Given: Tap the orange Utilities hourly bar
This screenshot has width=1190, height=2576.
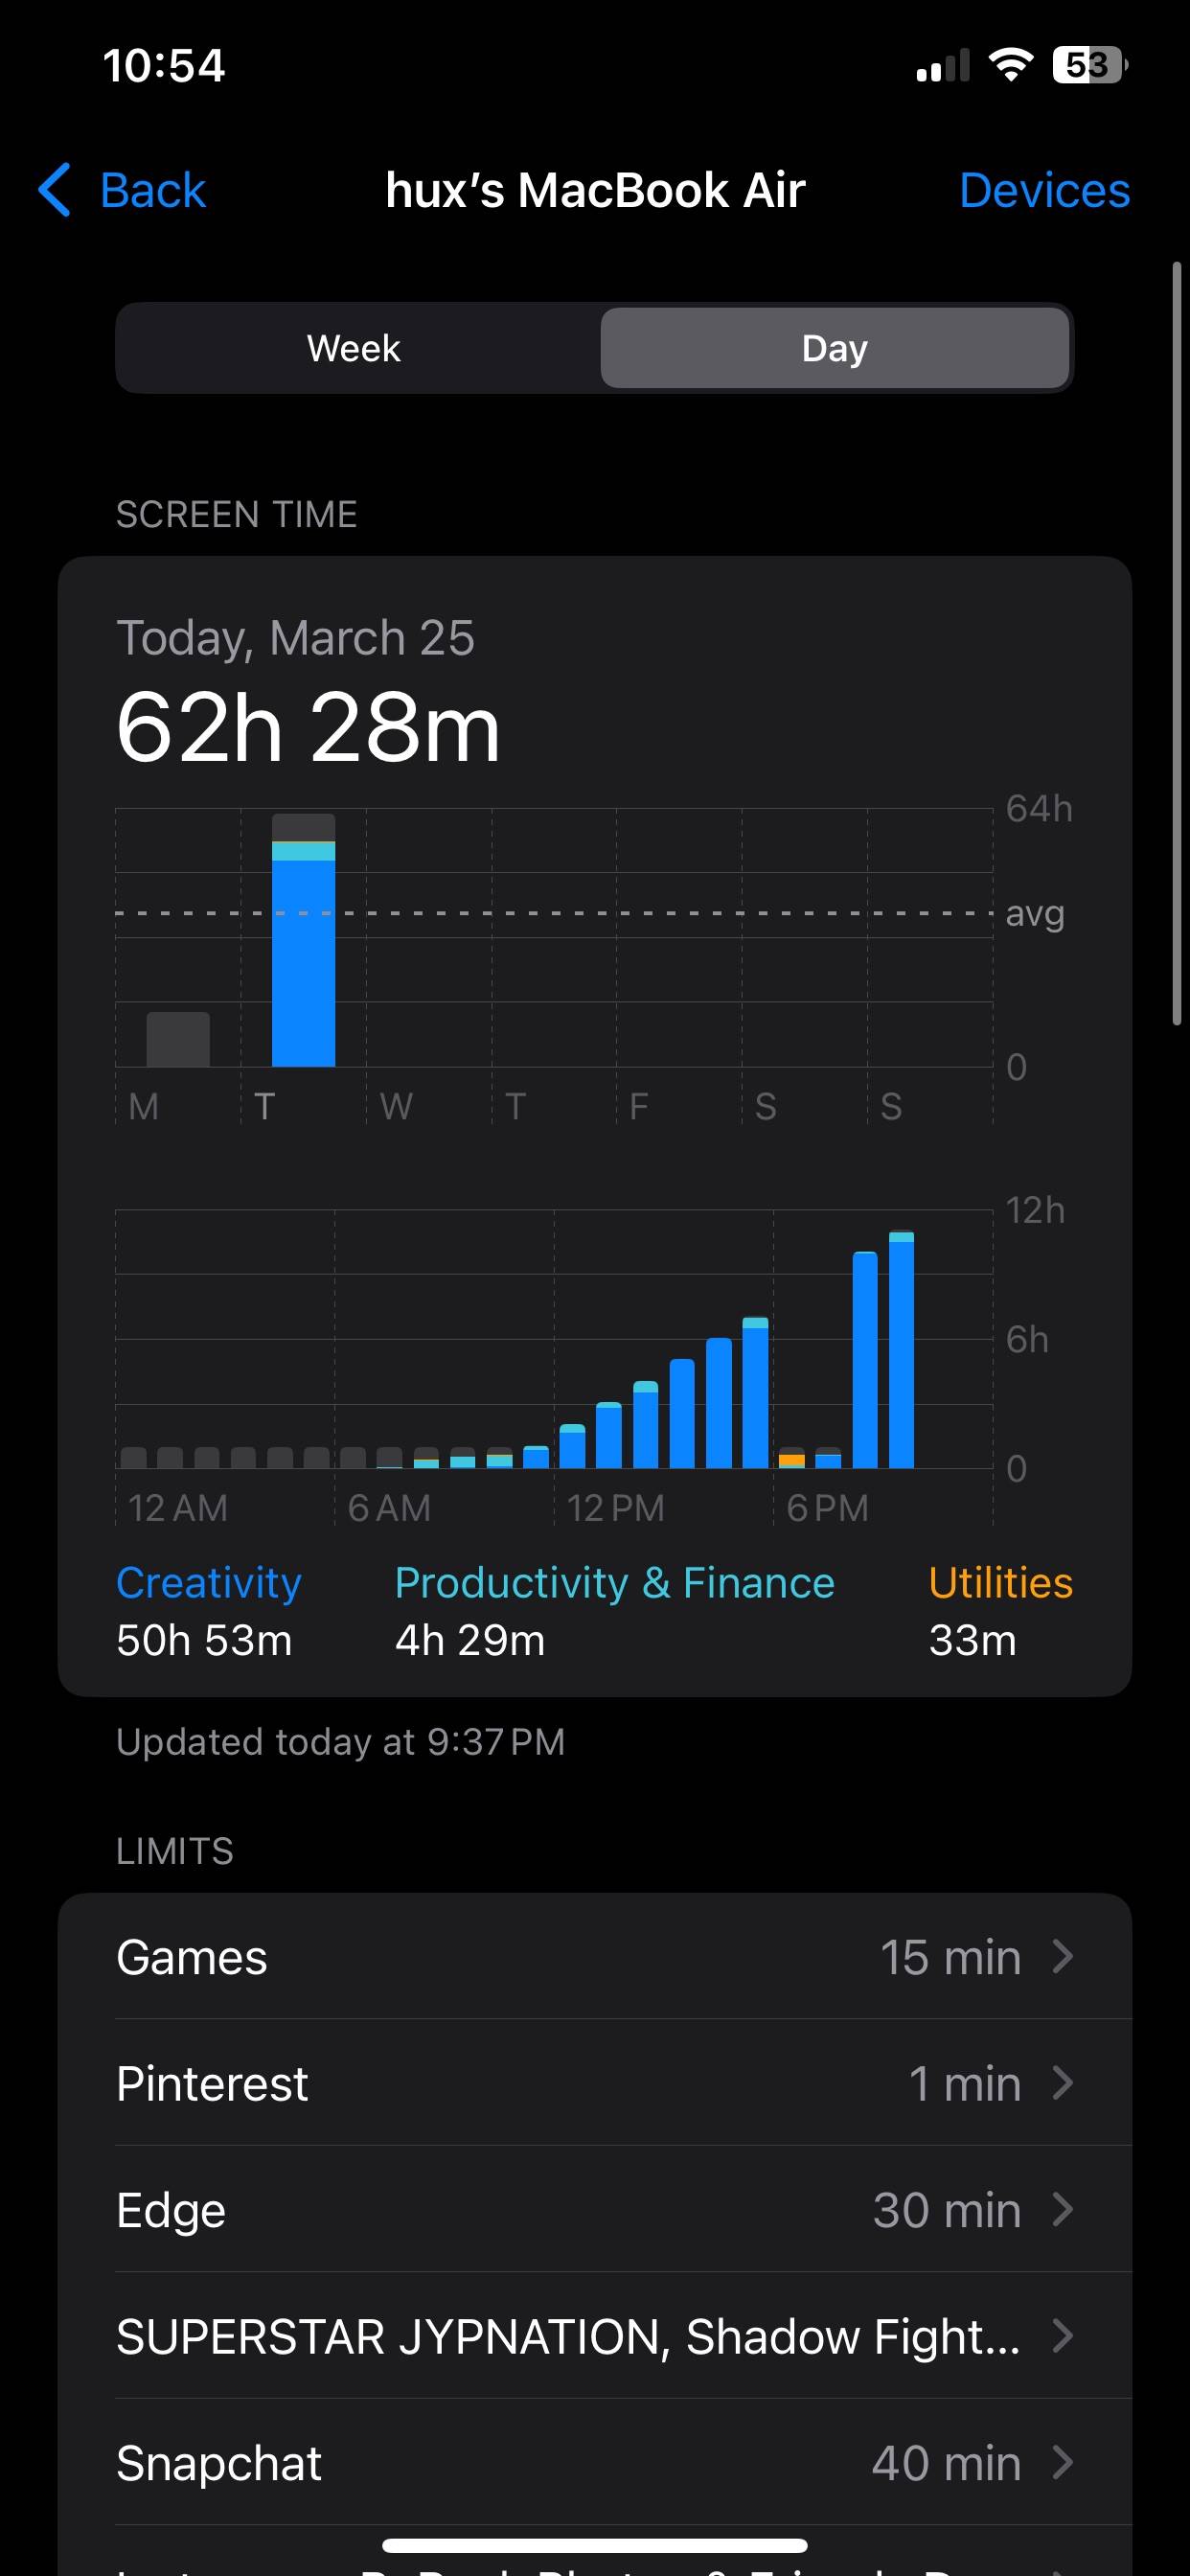Looking at the screenshot, I should pyautogui.click(x=791, y=1458).
